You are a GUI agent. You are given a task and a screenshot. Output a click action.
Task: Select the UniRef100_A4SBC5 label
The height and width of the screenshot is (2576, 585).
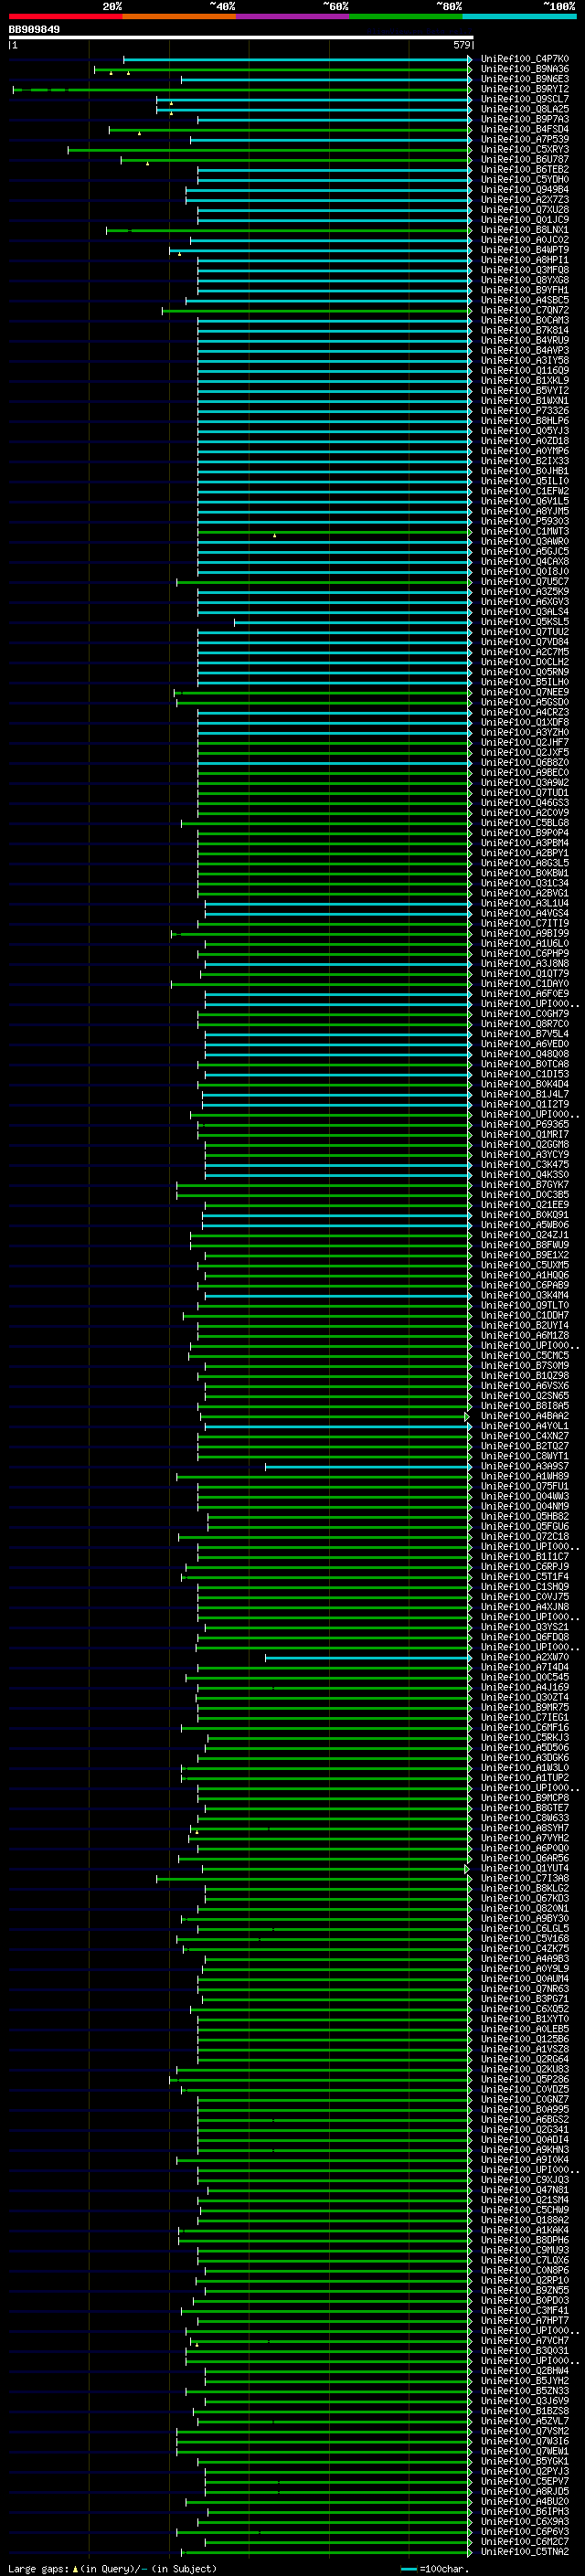524,300
